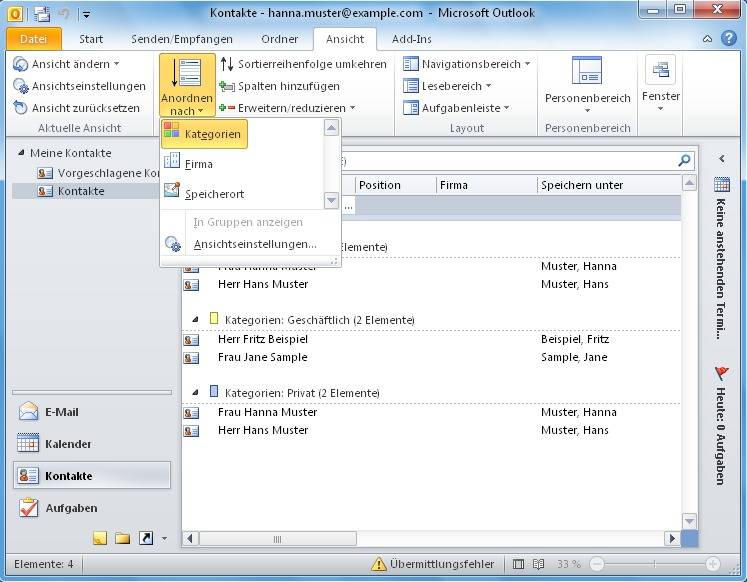Click the red flag tasks icon
Screen dimensions: 747x582
[722, 373]
